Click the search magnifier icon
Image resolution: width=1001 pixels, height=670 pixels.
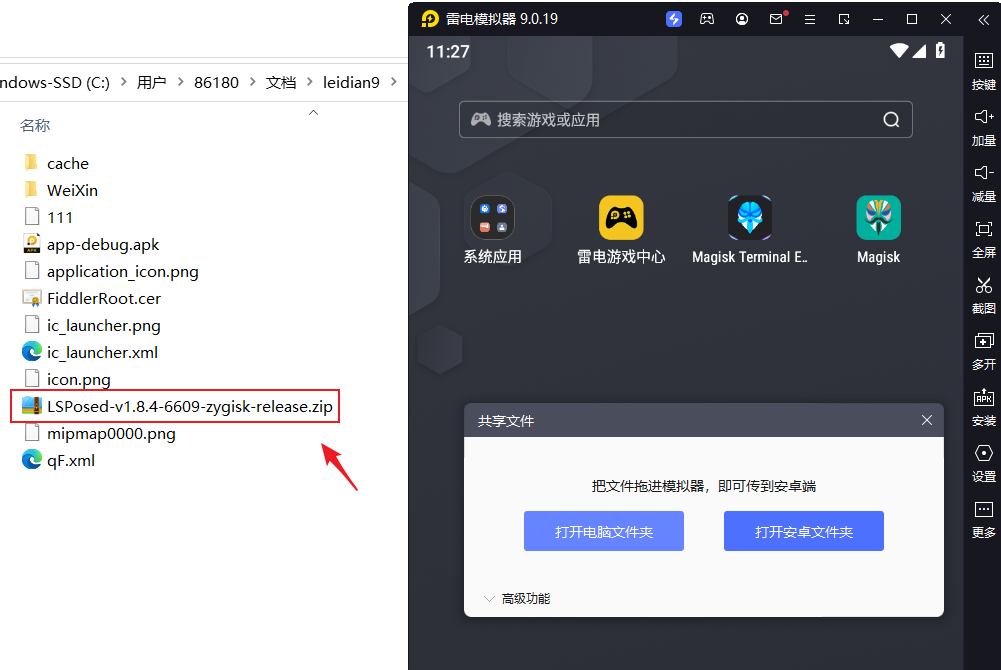tap(891, 119)
